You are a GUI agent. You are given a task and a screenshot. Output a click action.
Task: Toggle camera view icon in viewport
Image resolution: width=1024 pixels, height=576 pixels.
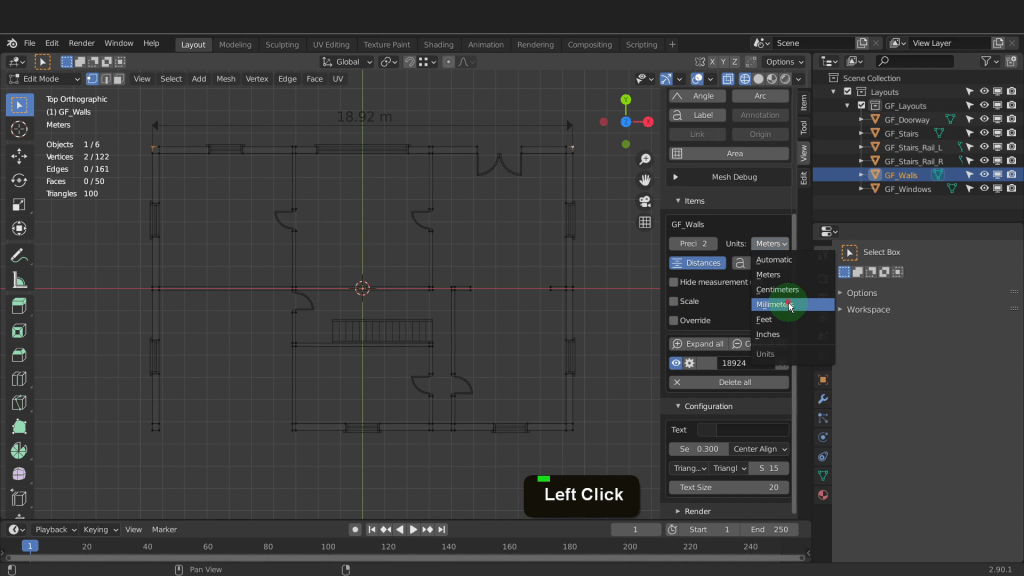645,201
